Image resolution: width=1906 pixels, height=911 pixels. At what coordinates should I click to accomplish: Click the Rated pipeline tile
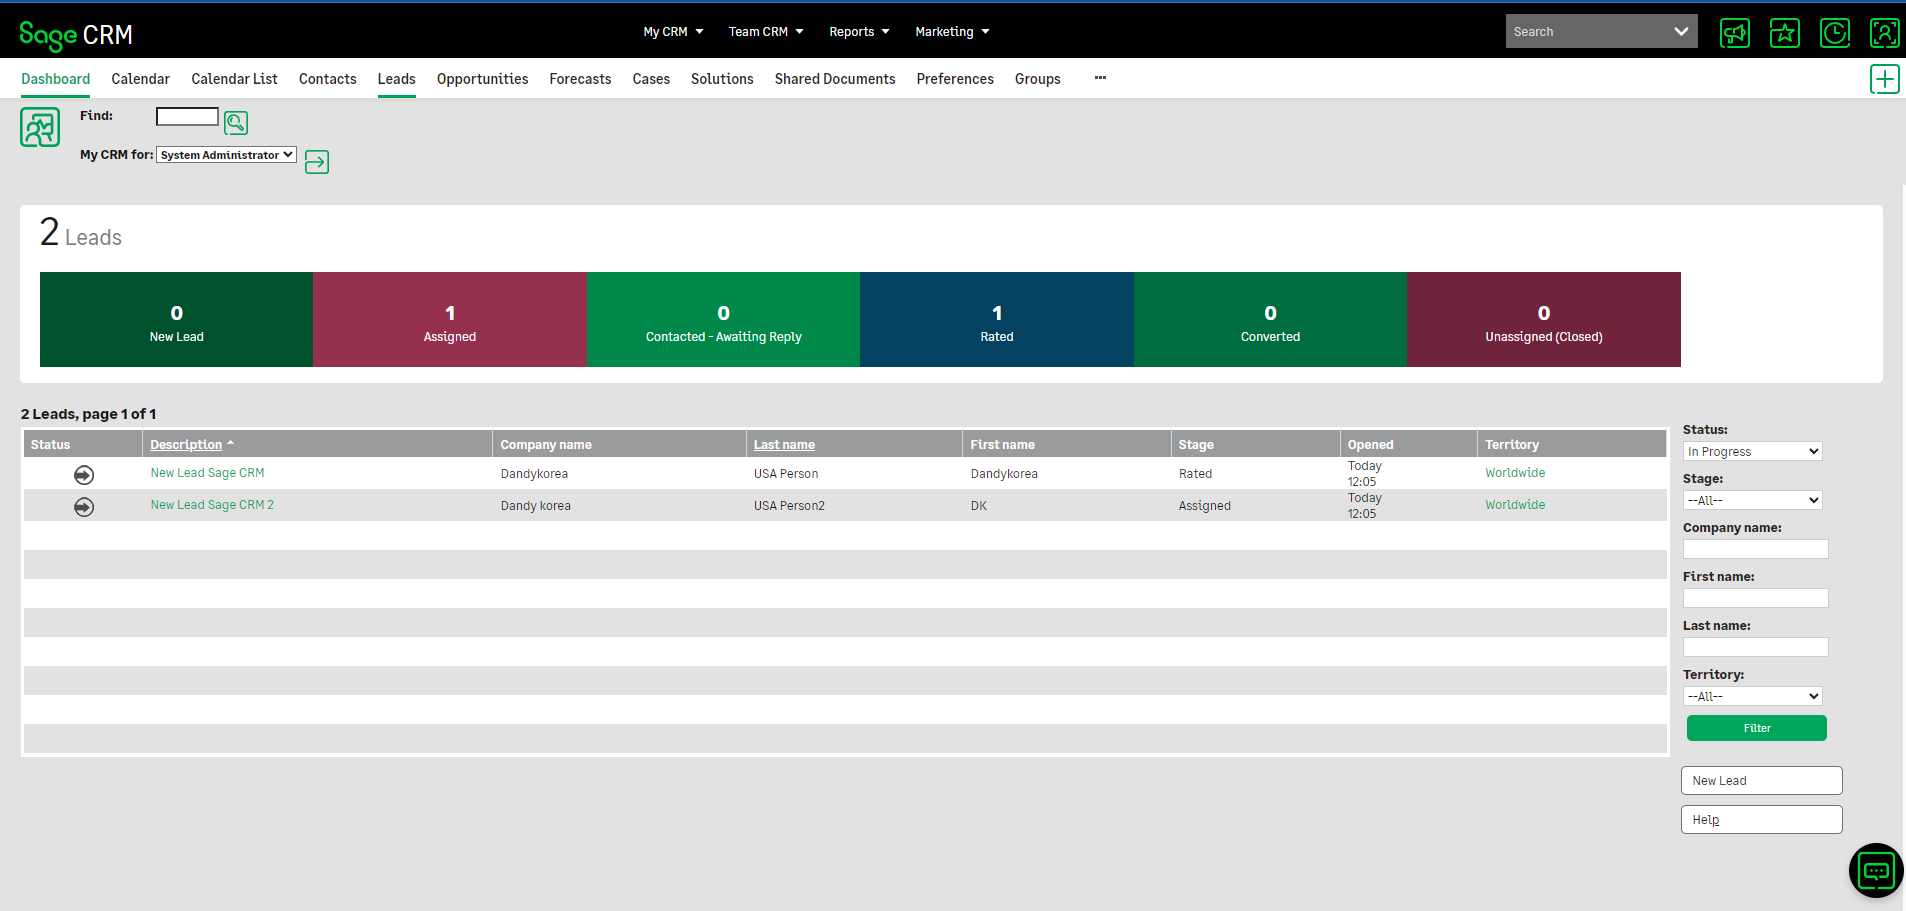[997, 320]
